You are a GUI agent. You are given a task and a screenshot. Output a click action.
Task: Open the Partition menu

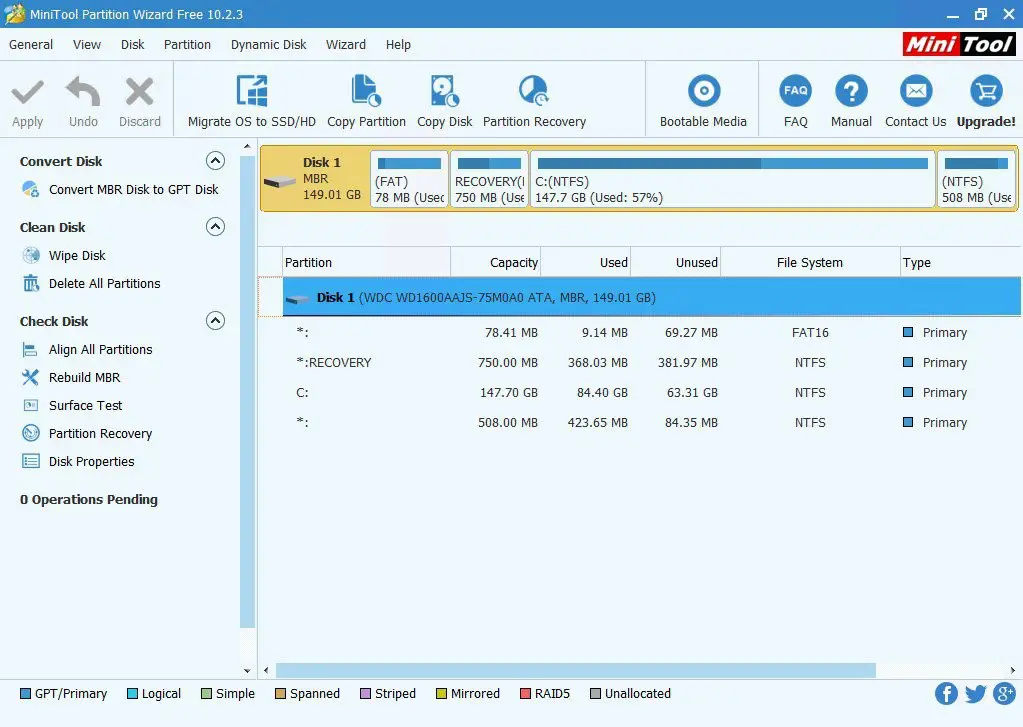tap(187, 44)
